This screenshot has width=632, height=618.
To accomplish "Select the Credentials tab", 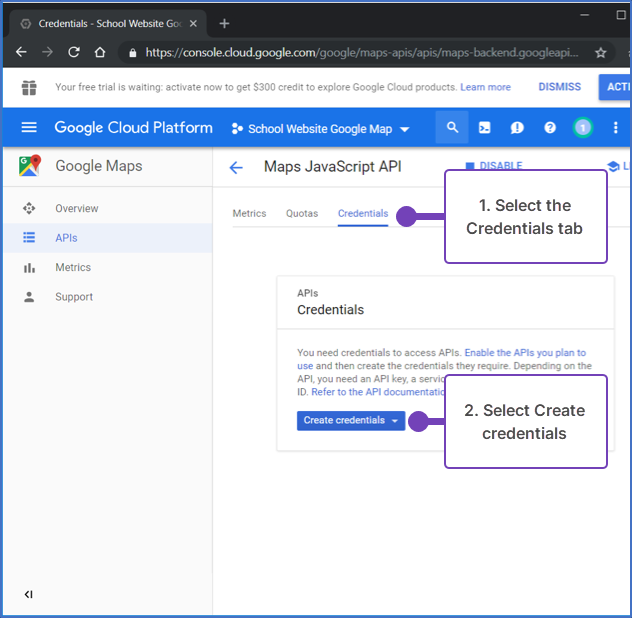I will coord(362,213).
